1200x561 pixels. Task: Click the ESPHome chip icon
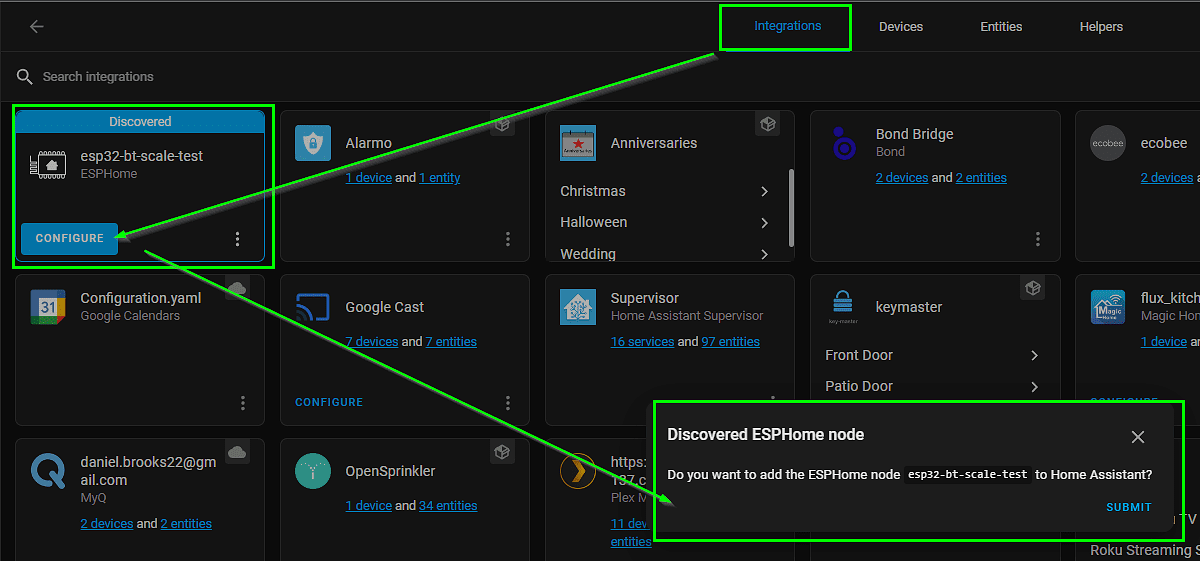click(48, 165)
